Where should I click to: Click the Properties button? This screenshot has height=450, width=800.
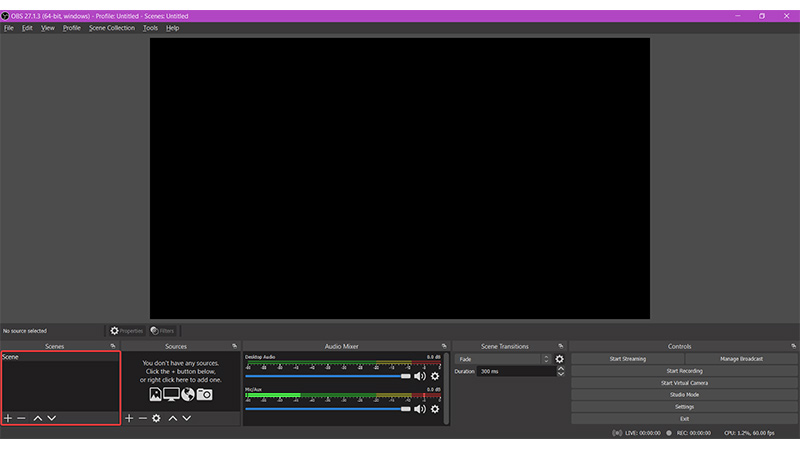tap(127, 331)
